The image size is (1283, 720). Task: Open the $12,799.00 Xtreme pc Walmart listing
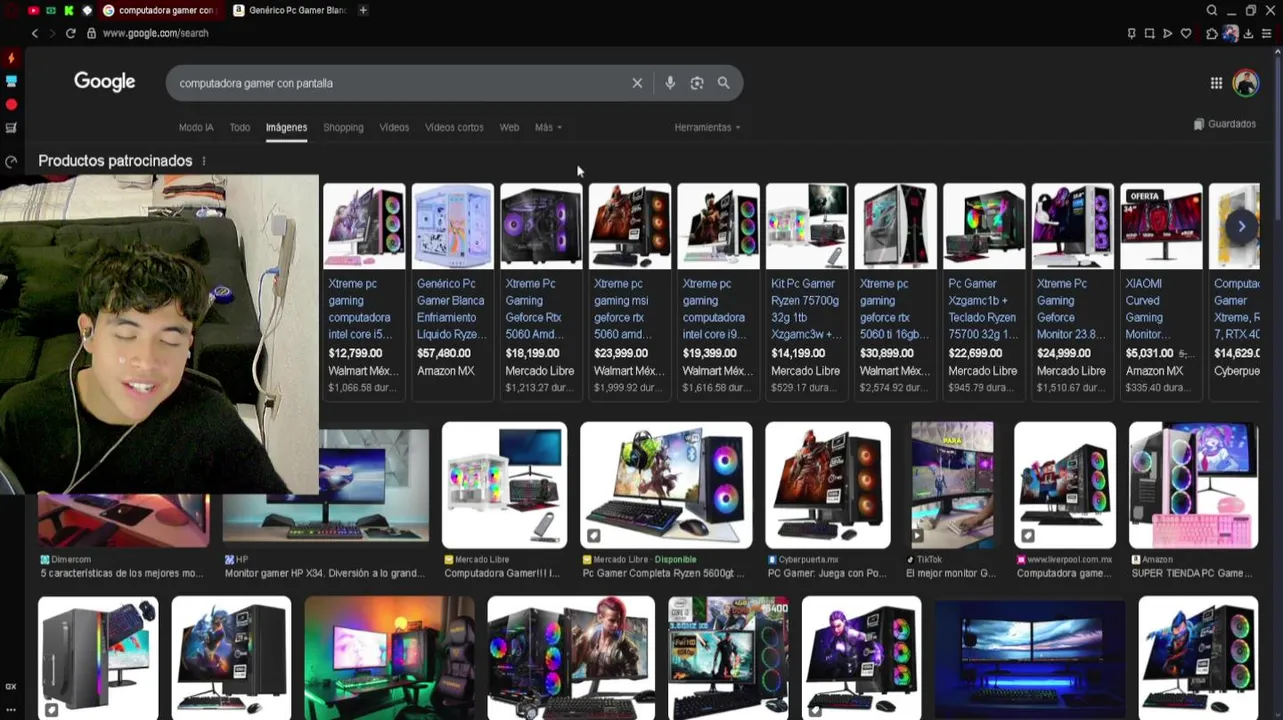point(364,290)
